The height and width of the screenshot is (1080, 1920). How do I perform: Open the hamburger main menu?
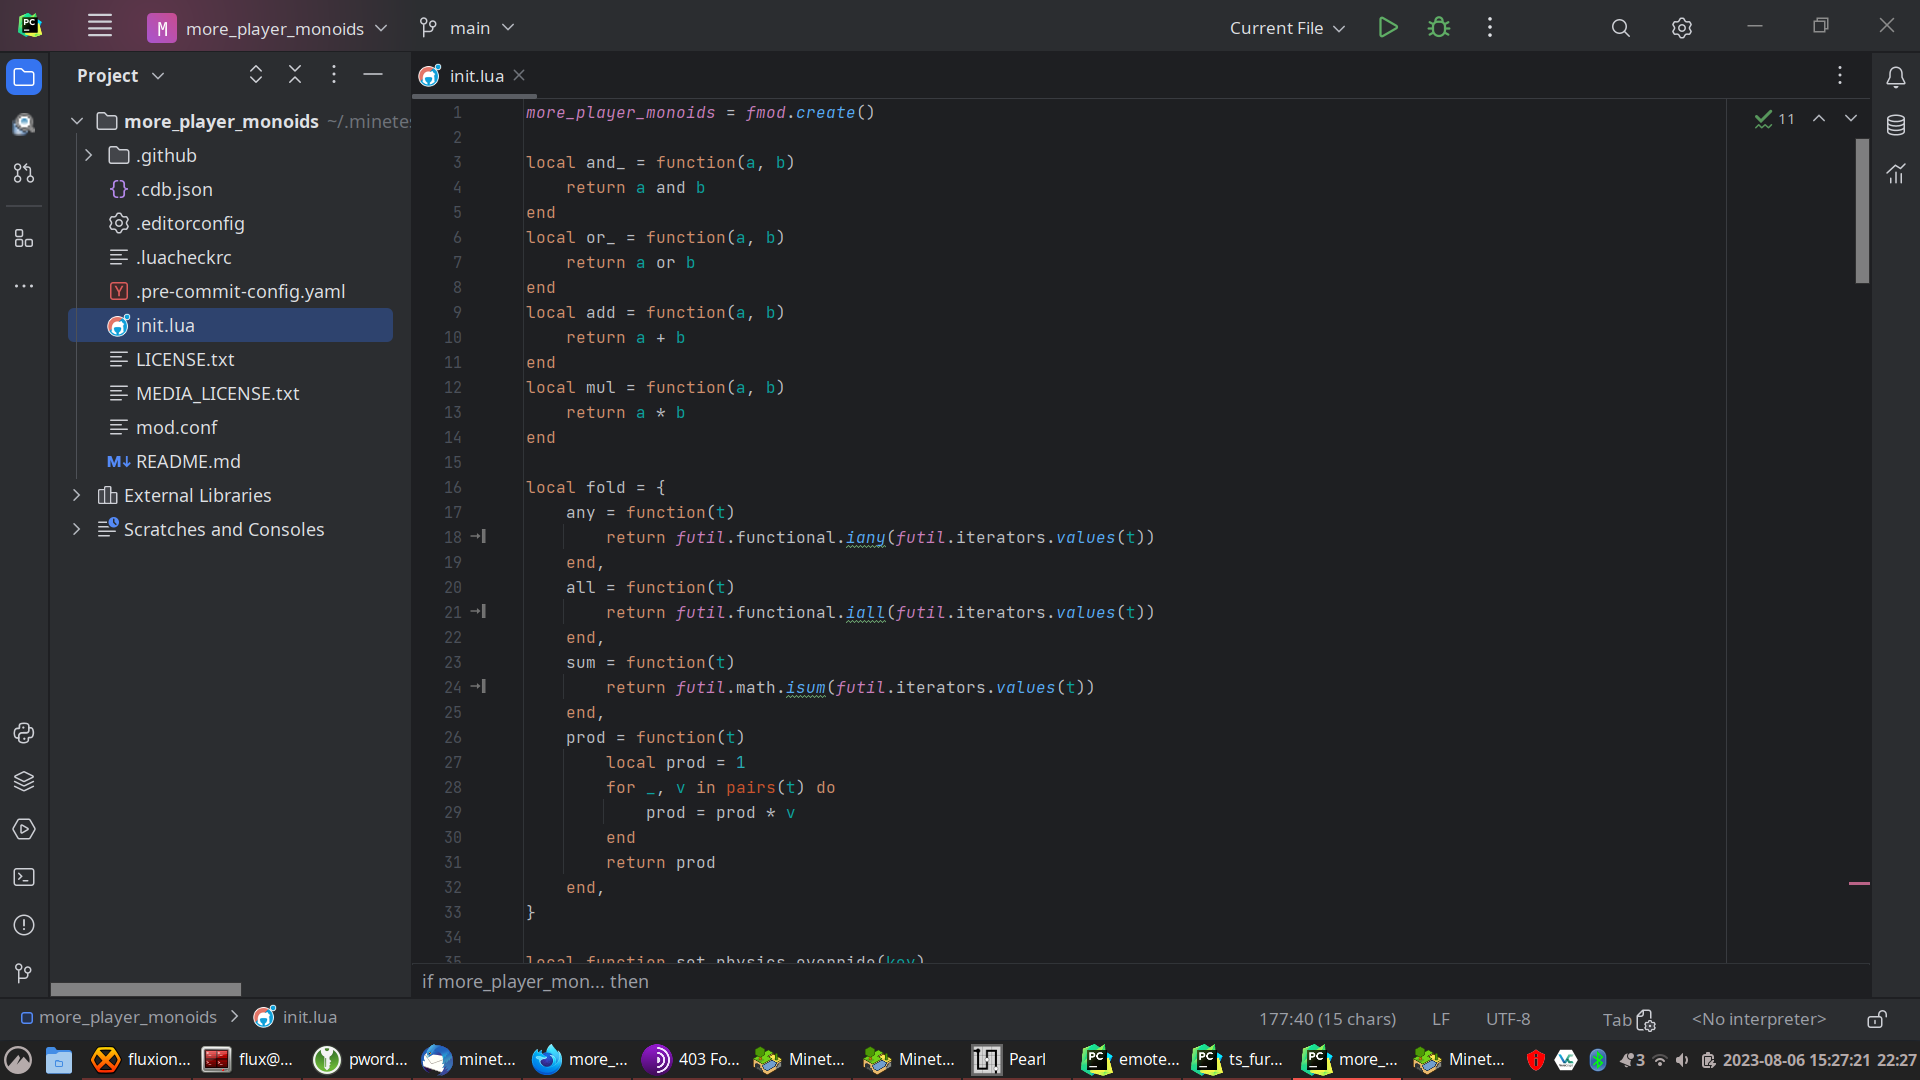click(x=100, y=27)
